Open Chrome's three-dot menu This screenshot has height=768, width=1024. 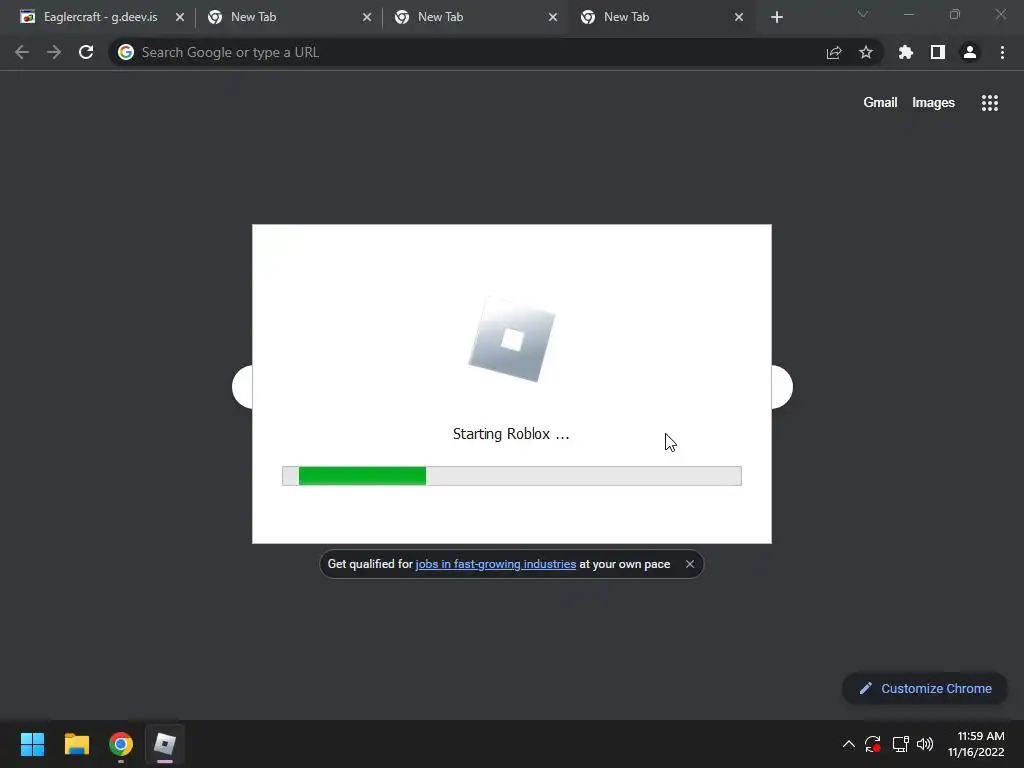(1002, 52)
